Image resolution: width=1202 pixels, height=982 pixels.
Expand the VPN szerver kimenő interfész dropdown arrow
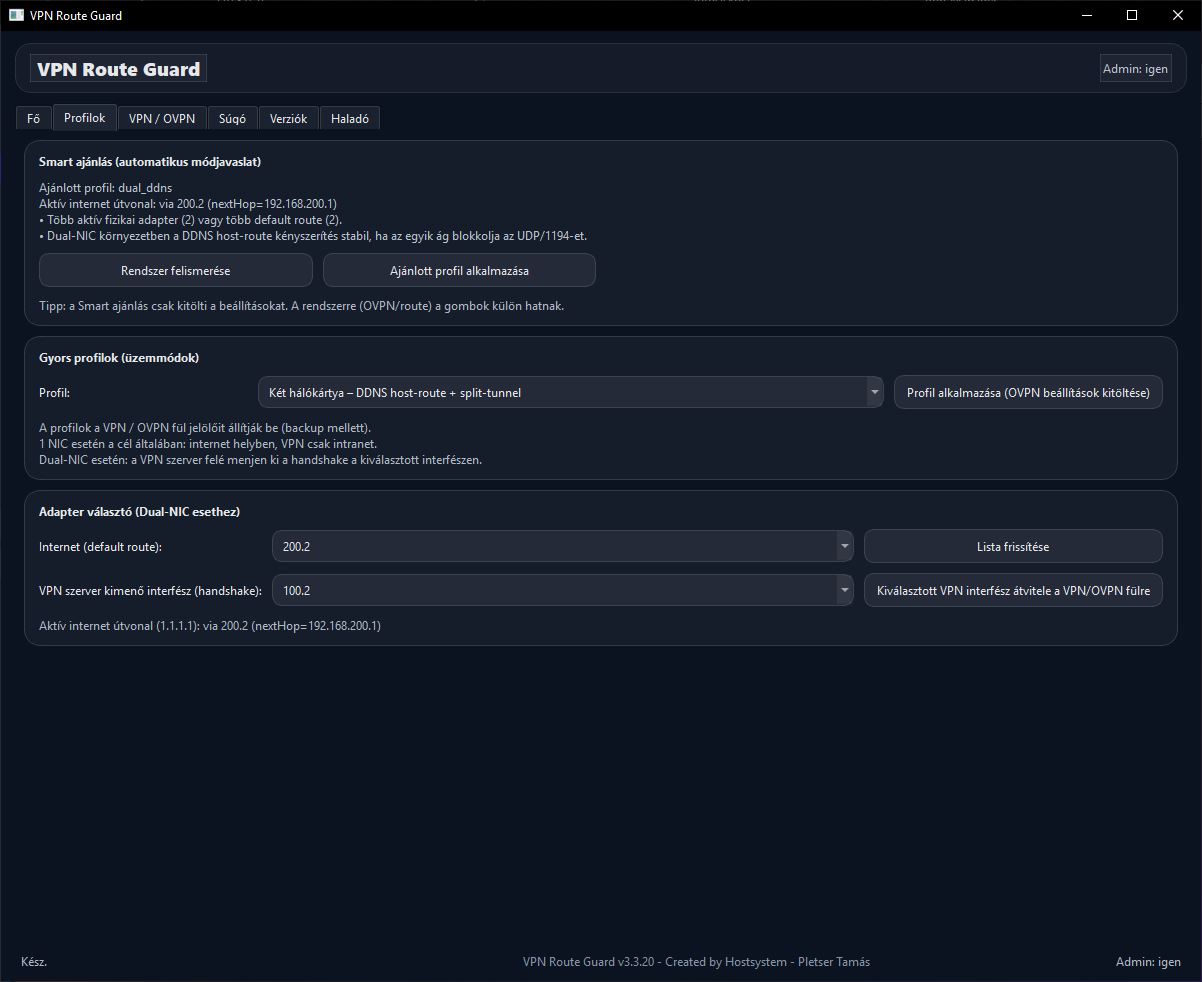tap(845, 590)
